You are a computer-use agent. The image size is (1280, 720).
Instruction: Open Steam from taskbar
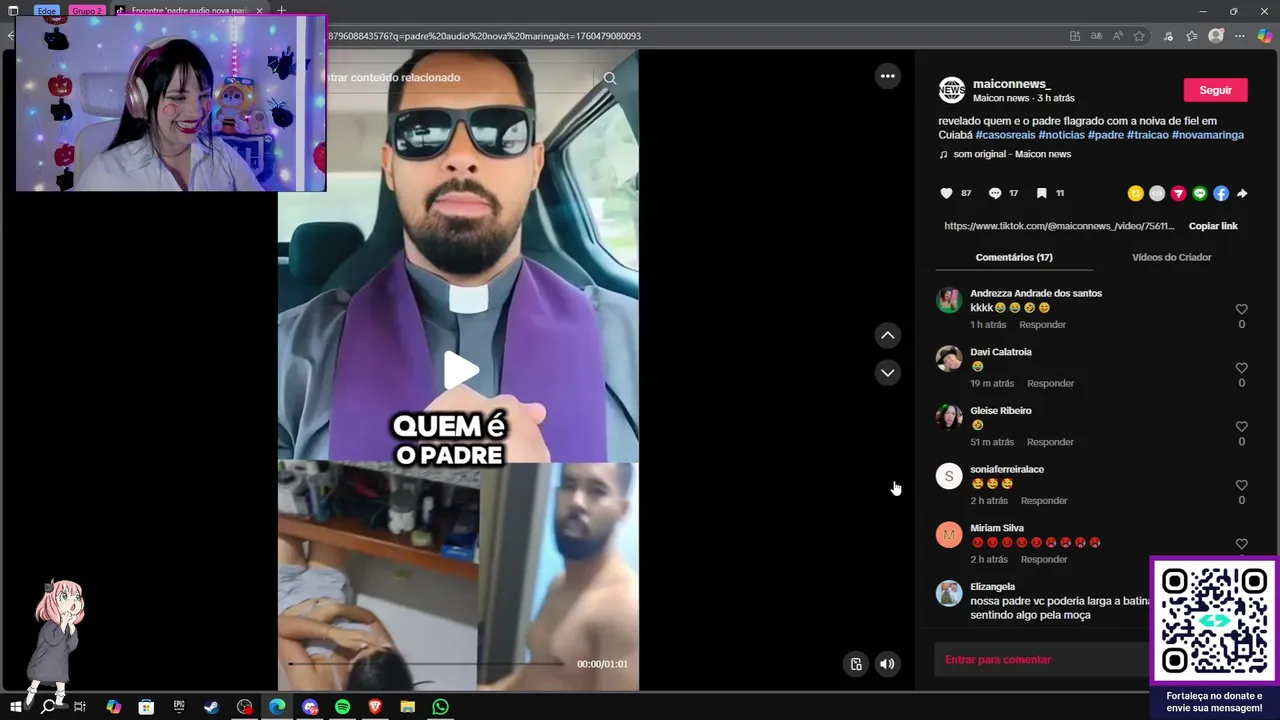(x=212, y=707)
